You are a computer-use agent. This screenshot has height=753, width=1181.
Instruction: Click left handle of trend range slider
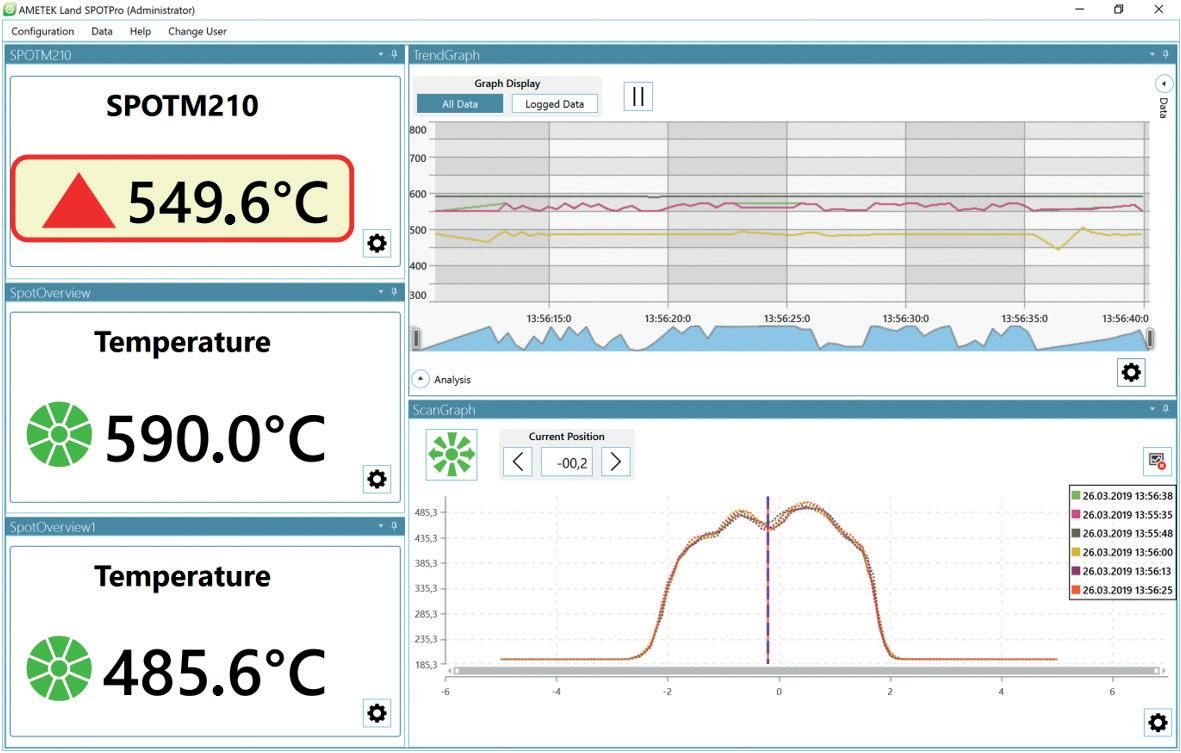click(x=416, y=339)
